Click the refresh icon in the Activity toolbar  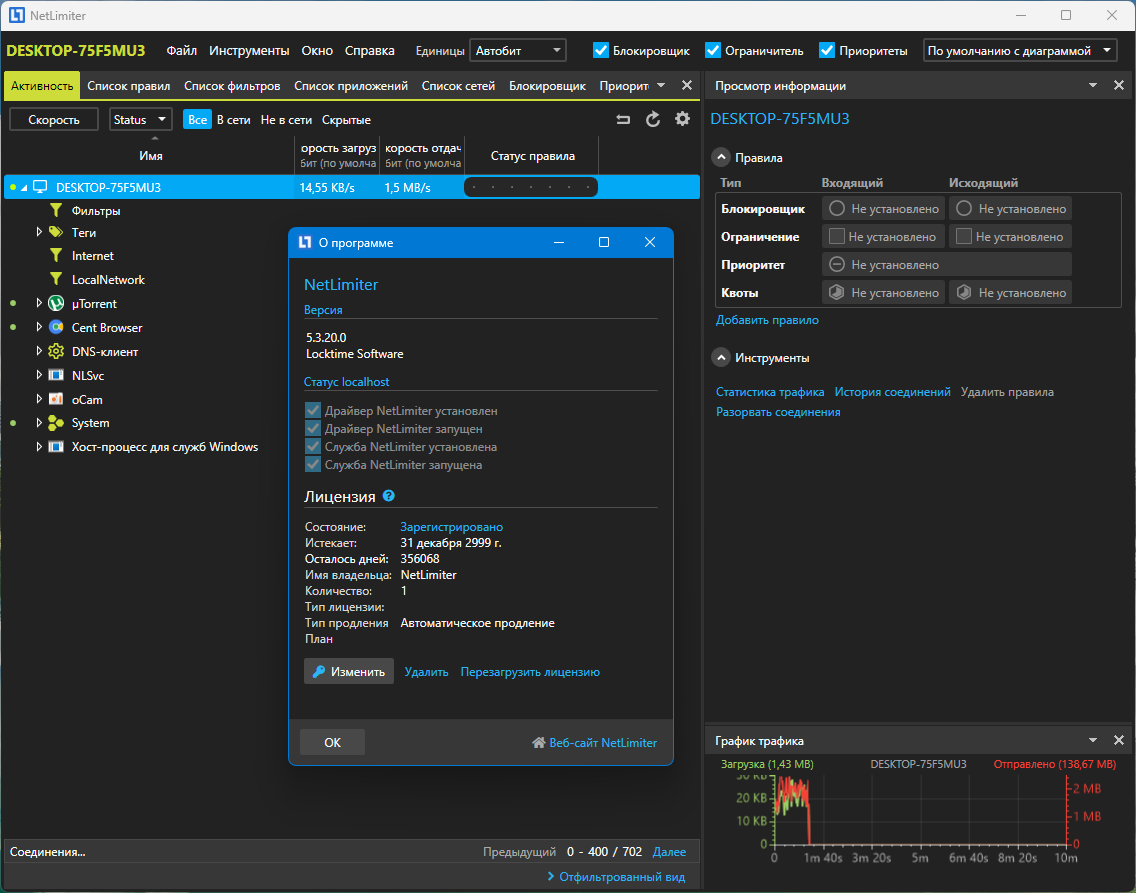coord(653,120)
